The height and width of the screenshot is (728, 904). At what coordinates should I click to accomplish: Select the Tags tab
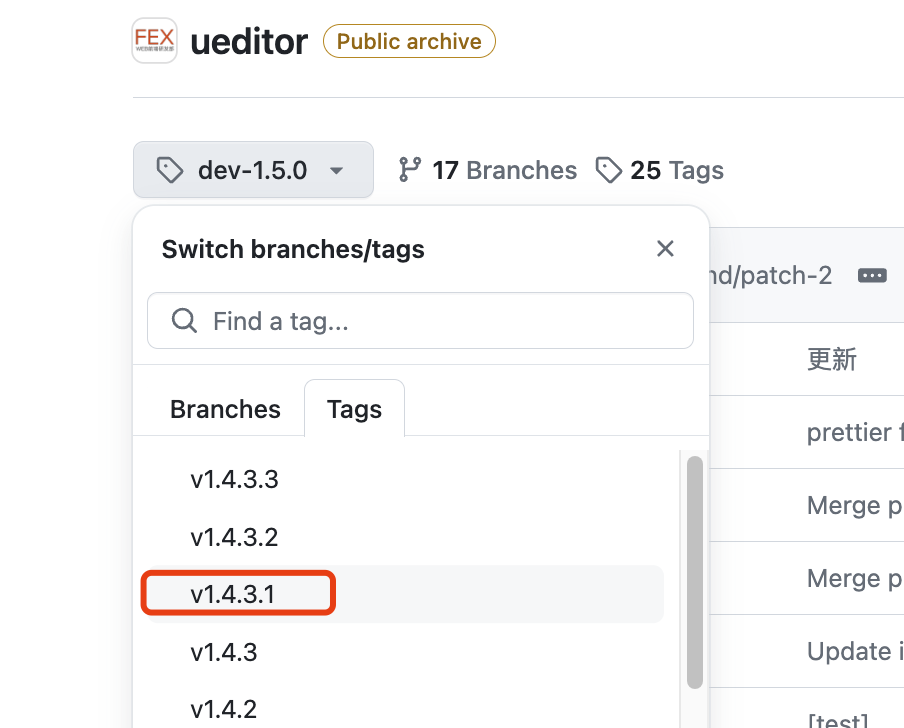click(354, 409)
